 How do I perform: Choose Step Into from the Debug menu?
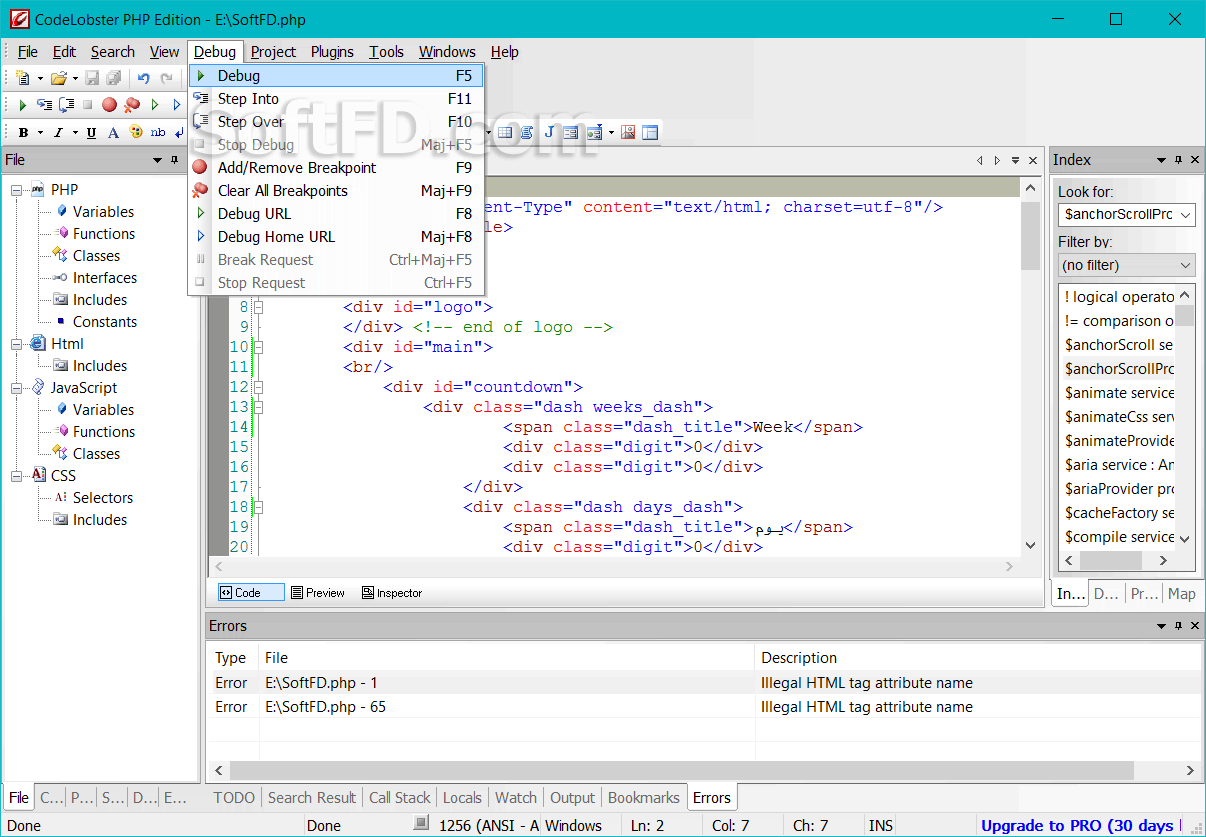tap(336, 99)
